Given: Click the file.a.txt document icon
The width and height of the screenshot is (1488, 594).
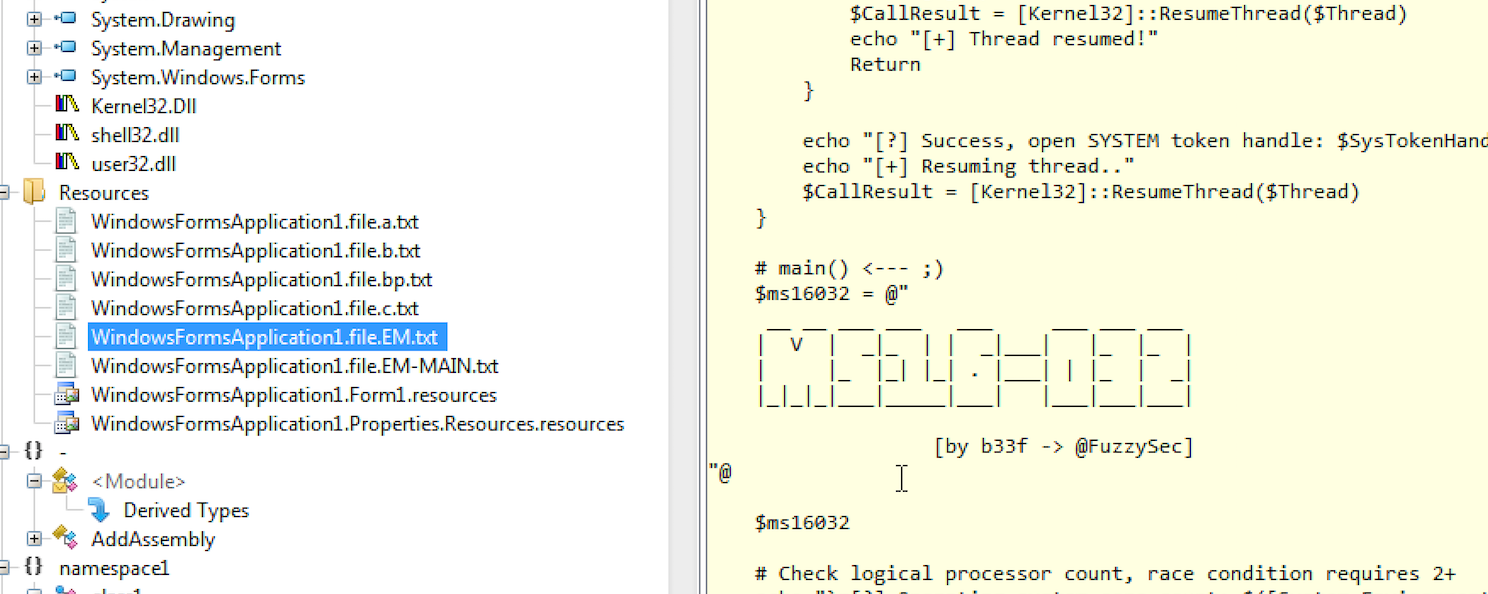Looking at the screenshot, I should (x=66, y=221).
